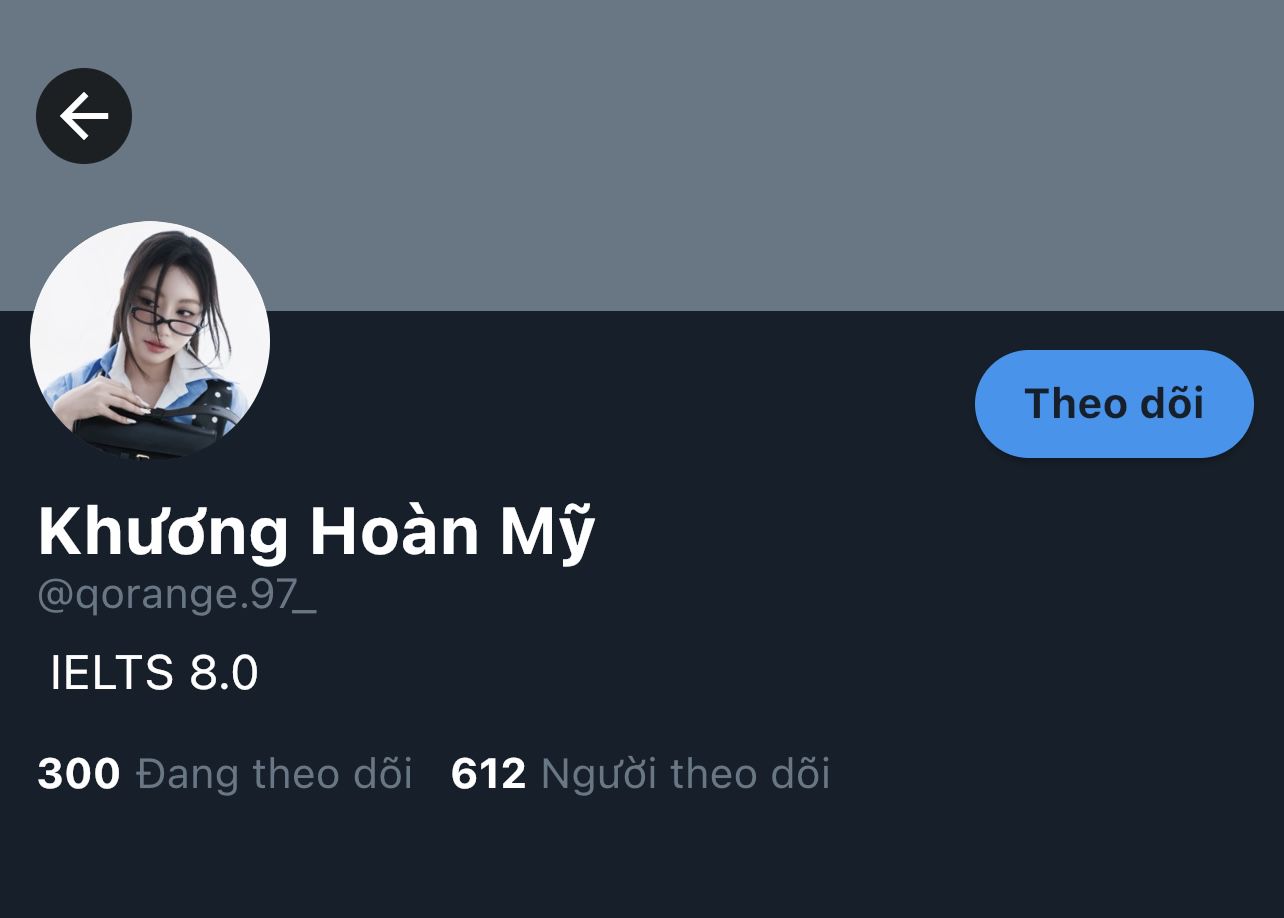Tap the Đang theo dõi label
Screen dimensions: 1284x918
274,774
